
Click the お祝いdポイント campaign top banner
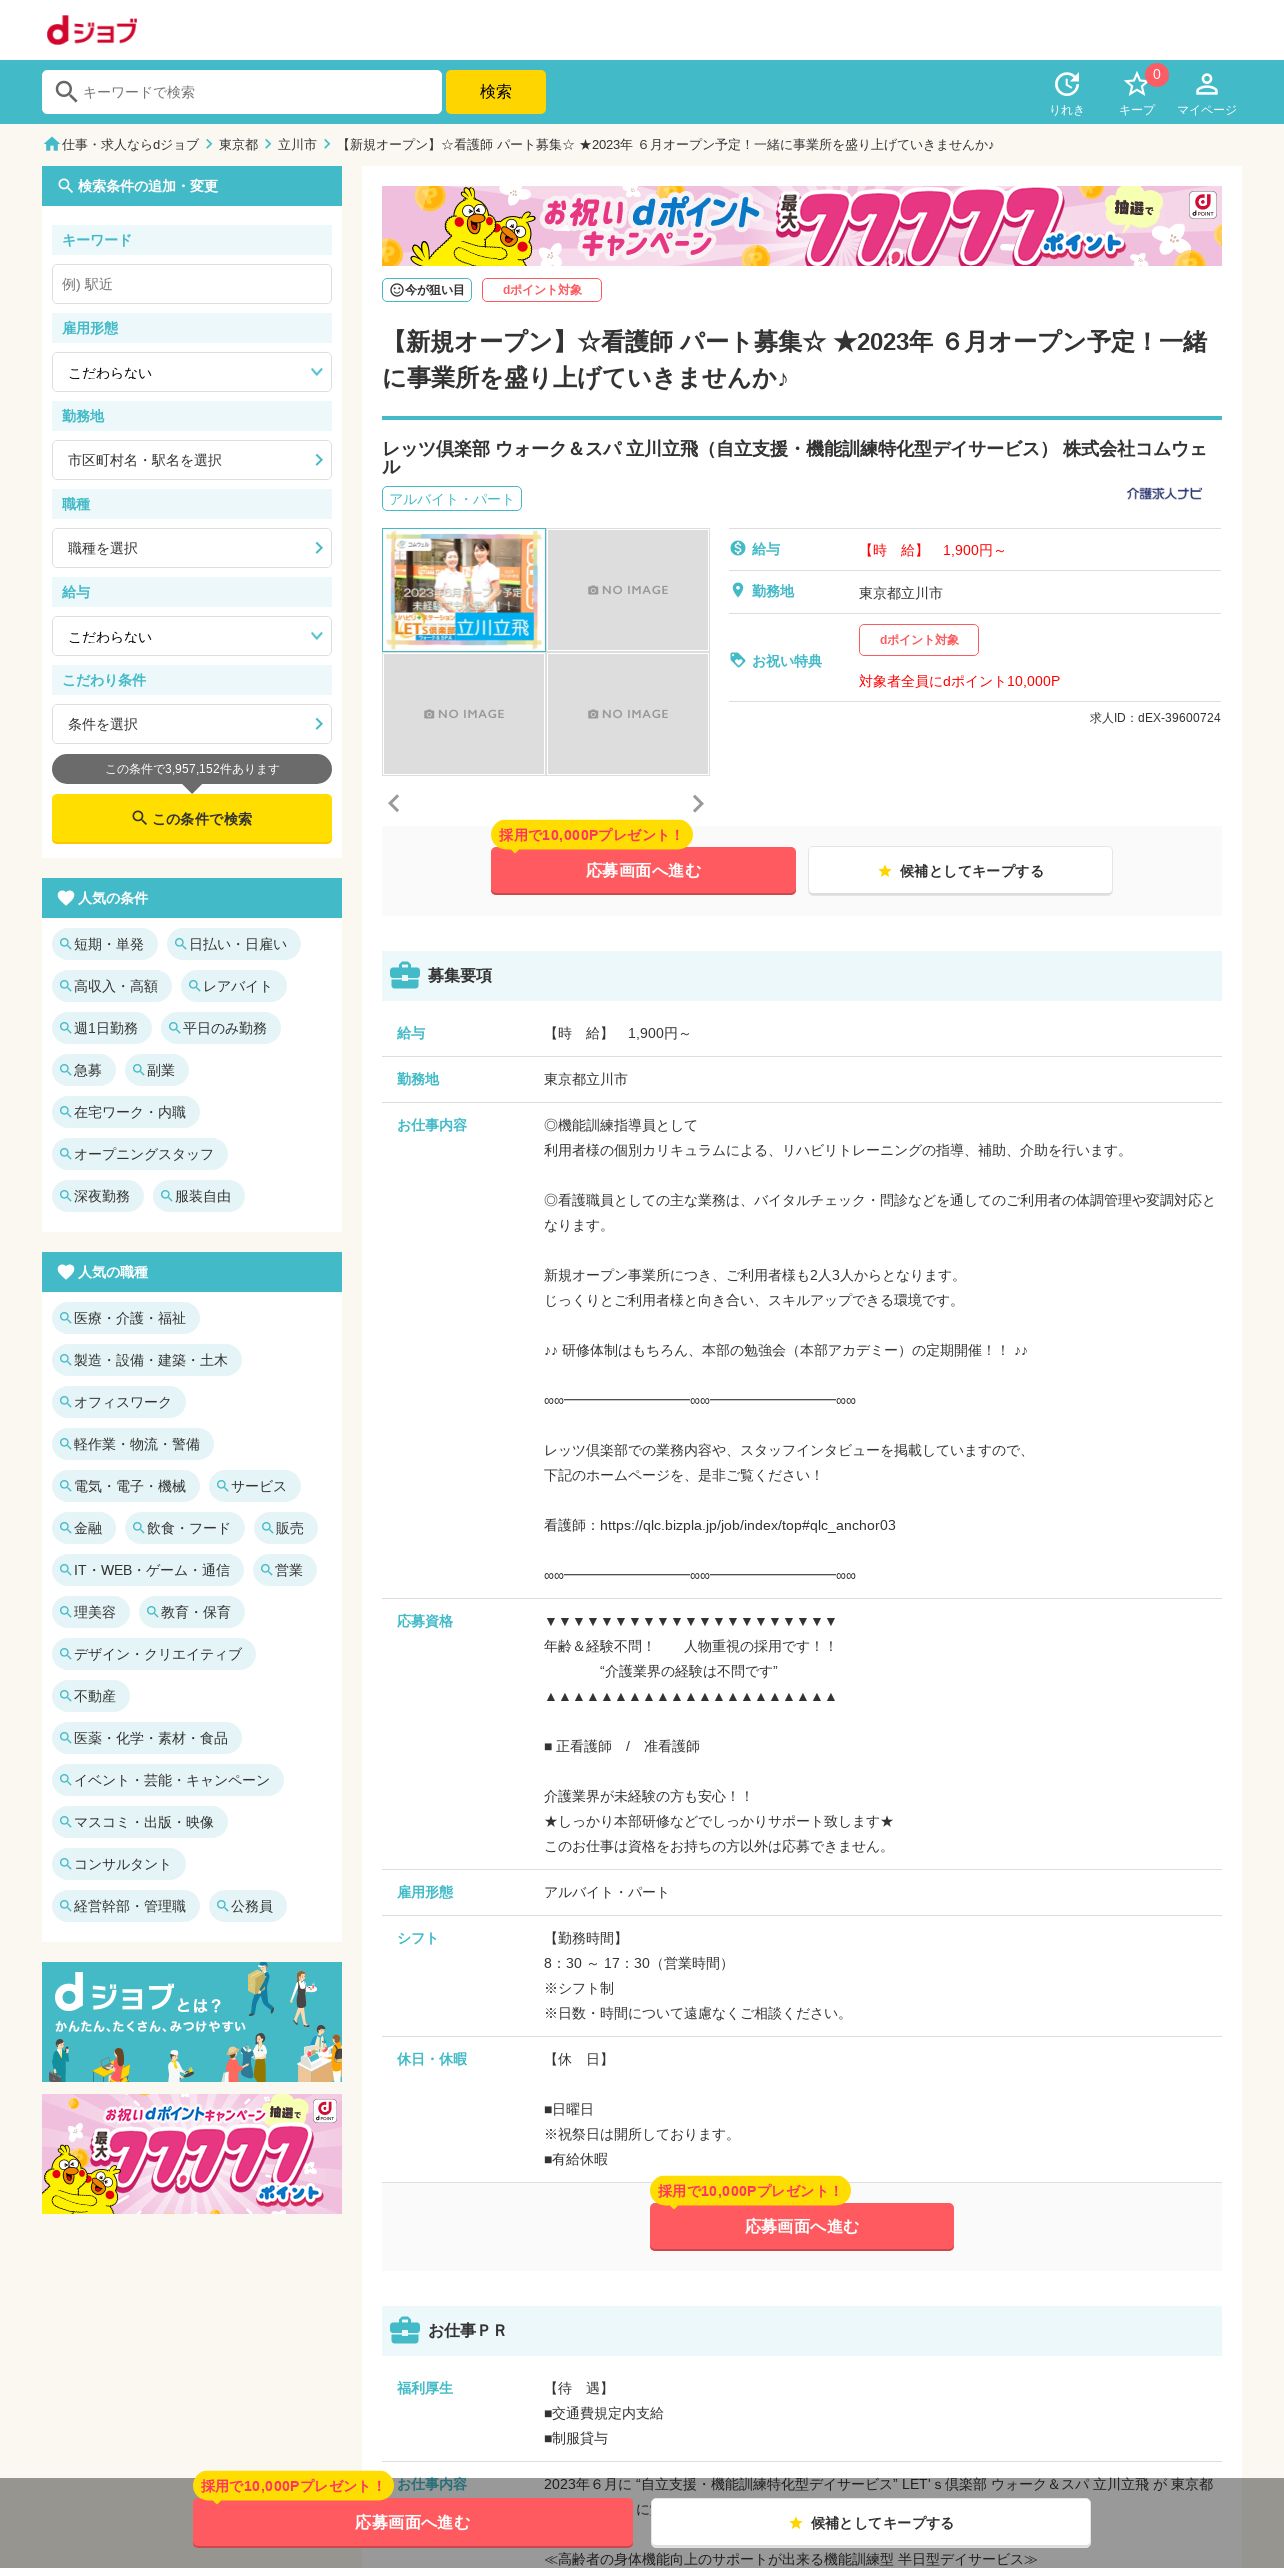[802, 226]
